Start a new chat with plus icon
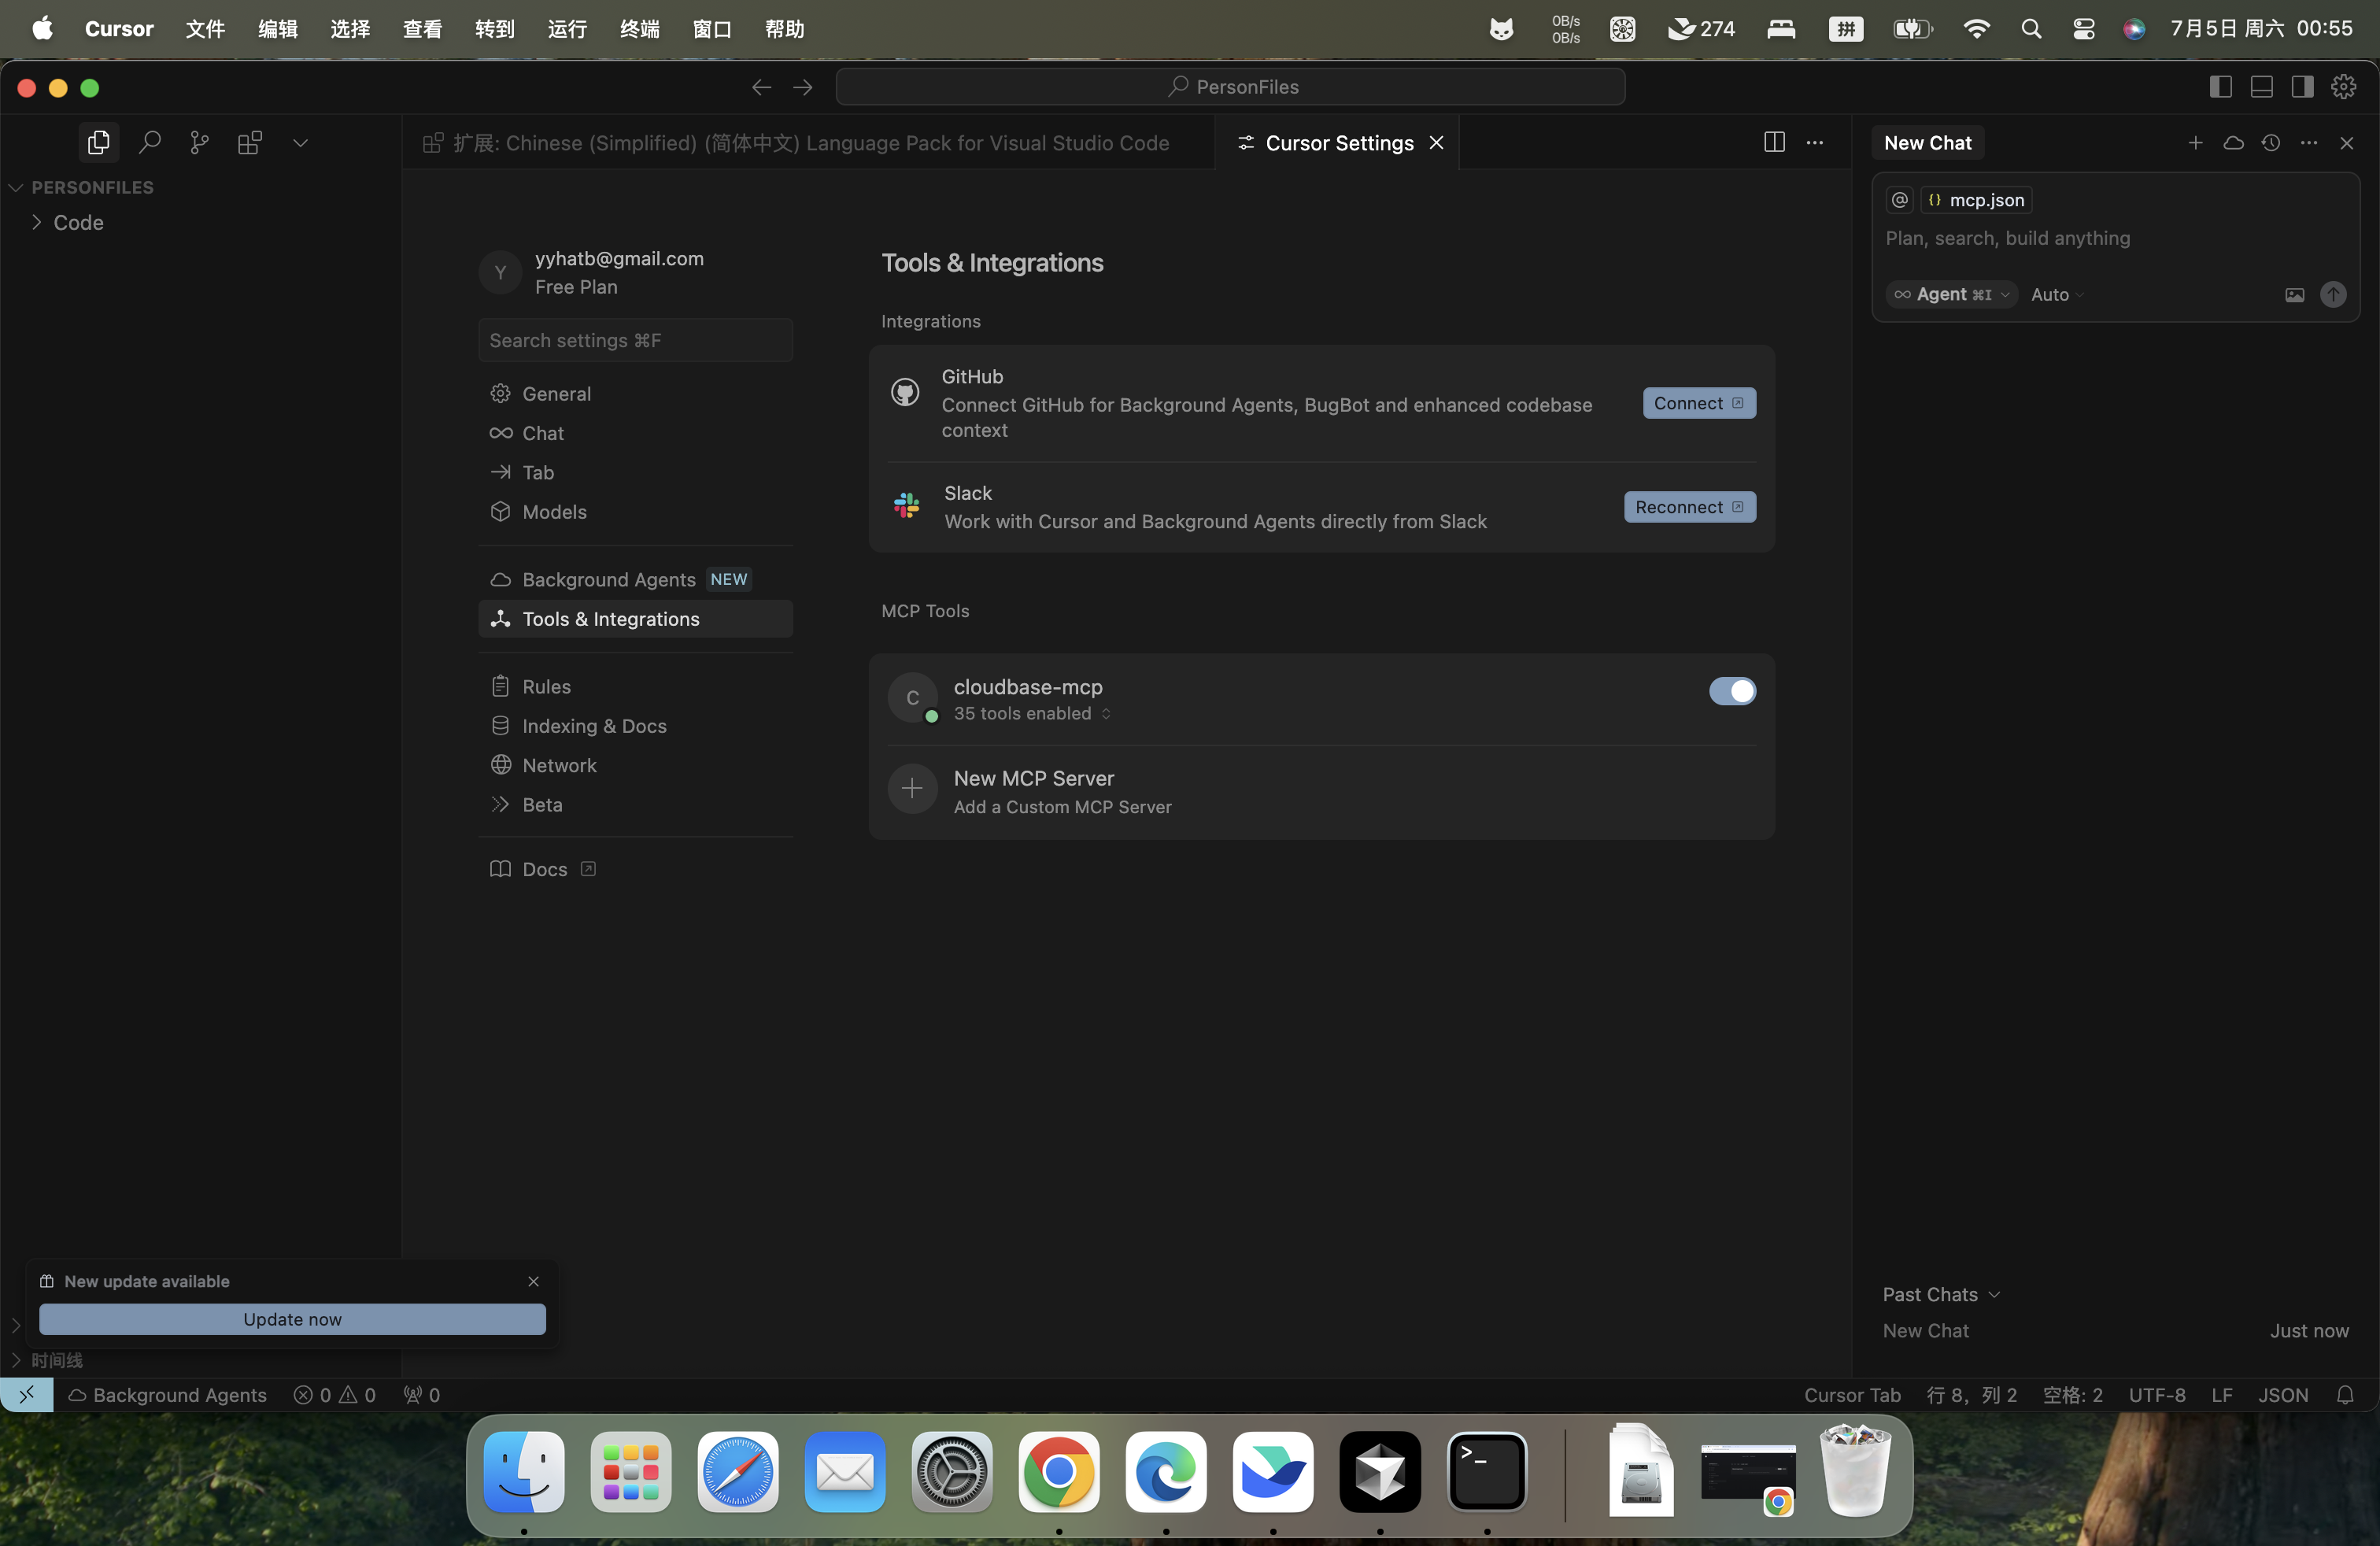Image resolution: width=2380 pixels, height=1546 pixels. [x=2195, y=143]
